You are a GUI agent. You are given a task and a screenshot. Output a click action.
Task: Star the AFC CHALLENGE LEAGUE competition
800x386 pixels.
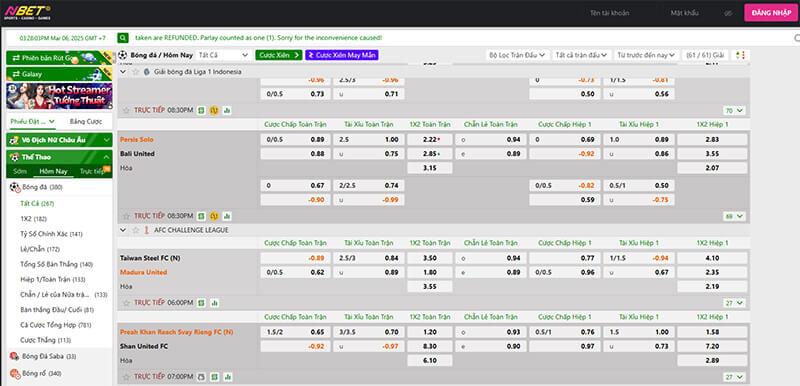(135, 230)
